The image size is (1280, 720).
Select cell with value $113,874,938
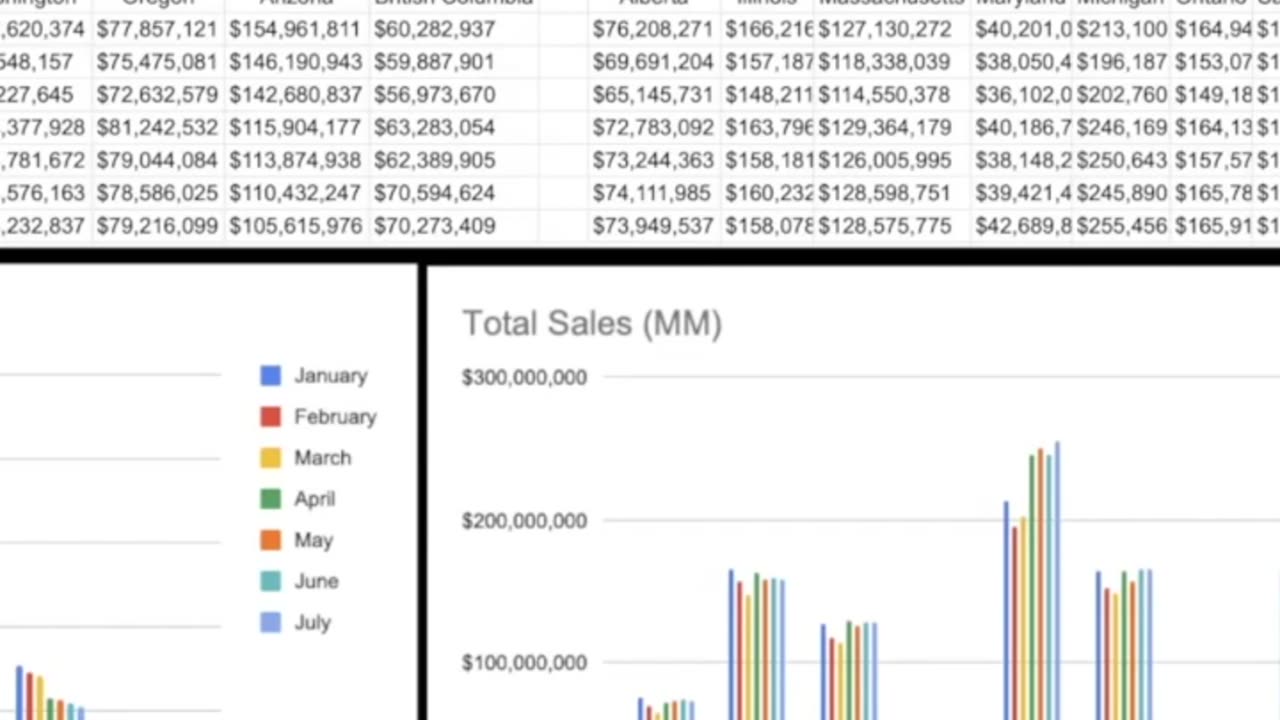(x=295, y=160)
